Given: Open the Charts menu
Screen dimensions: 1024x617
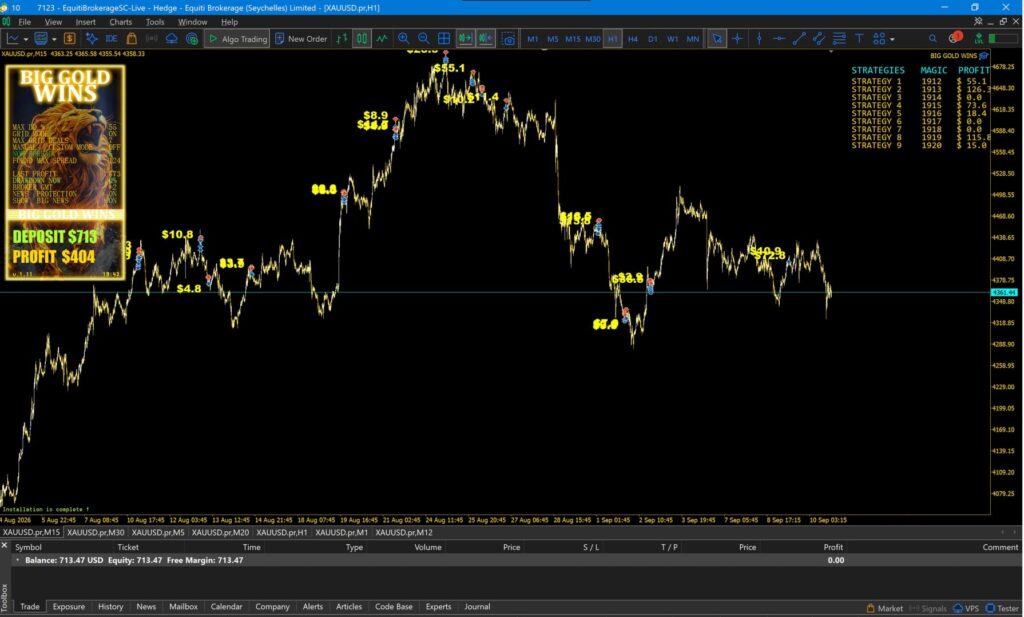Looking at the screenshot, I should coord(121,22).
